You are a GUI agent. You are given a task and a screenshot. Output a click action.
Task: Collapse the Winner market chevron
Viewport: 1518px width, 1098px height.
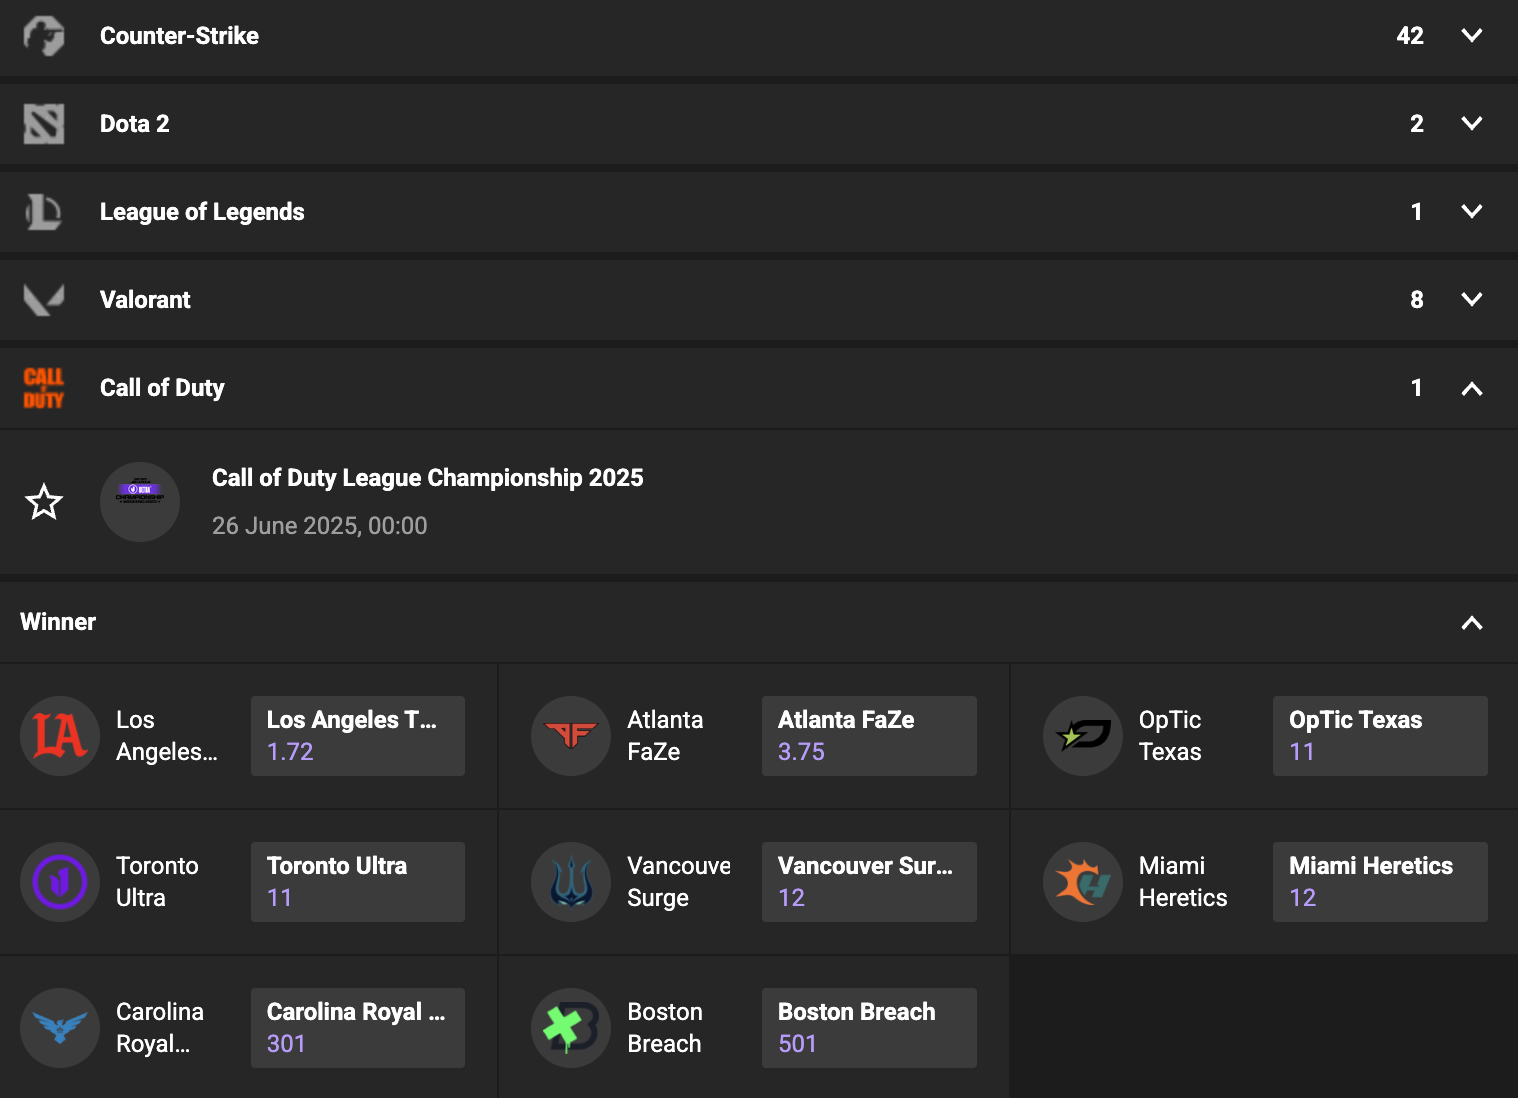(1472, 622)
